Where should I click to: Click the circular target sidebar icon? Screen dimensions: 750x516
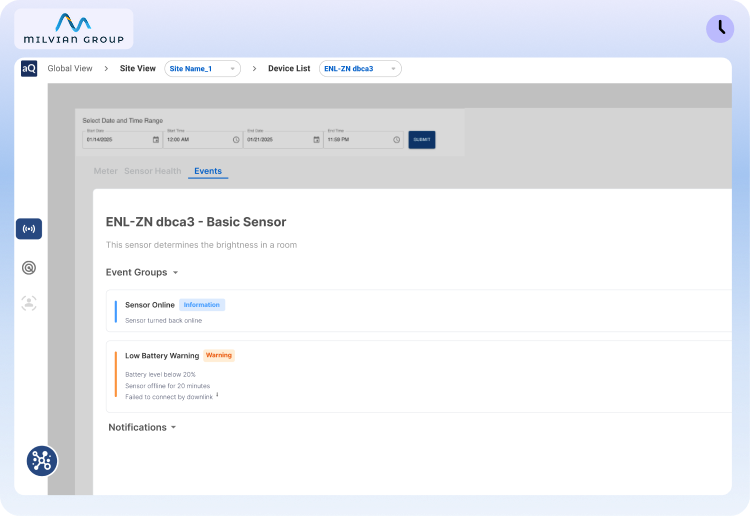29,267
